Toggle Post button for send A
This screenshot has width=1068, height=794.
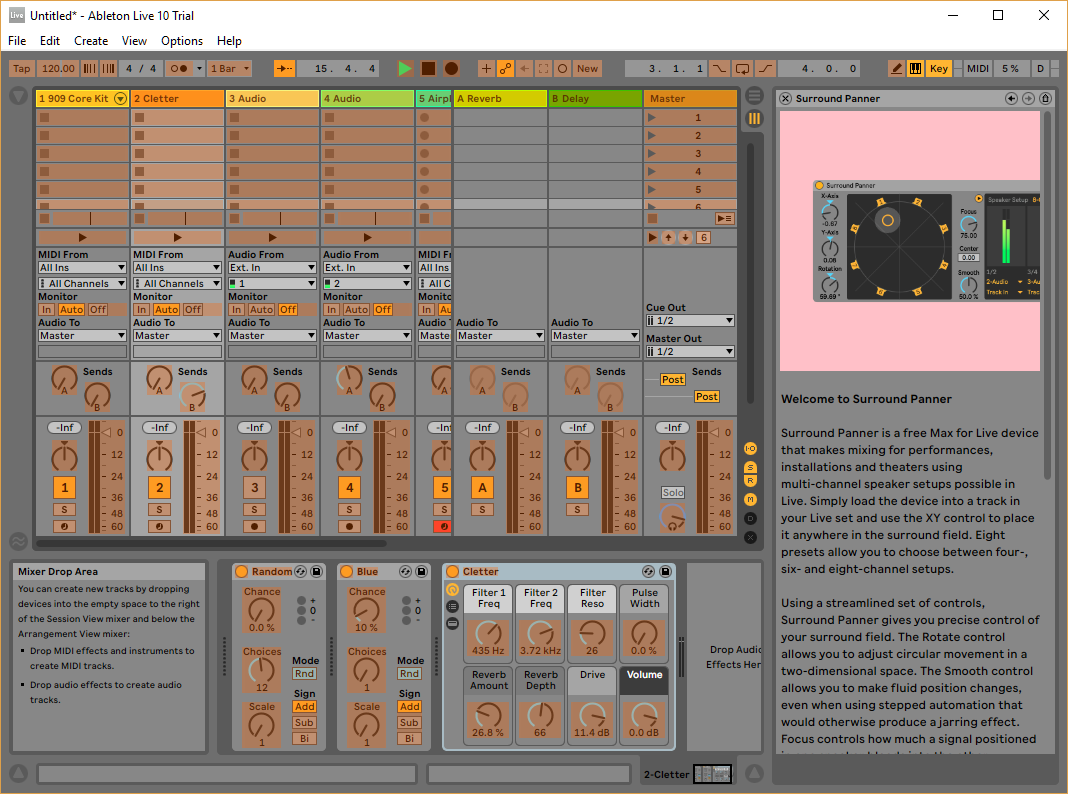point(672,380)
